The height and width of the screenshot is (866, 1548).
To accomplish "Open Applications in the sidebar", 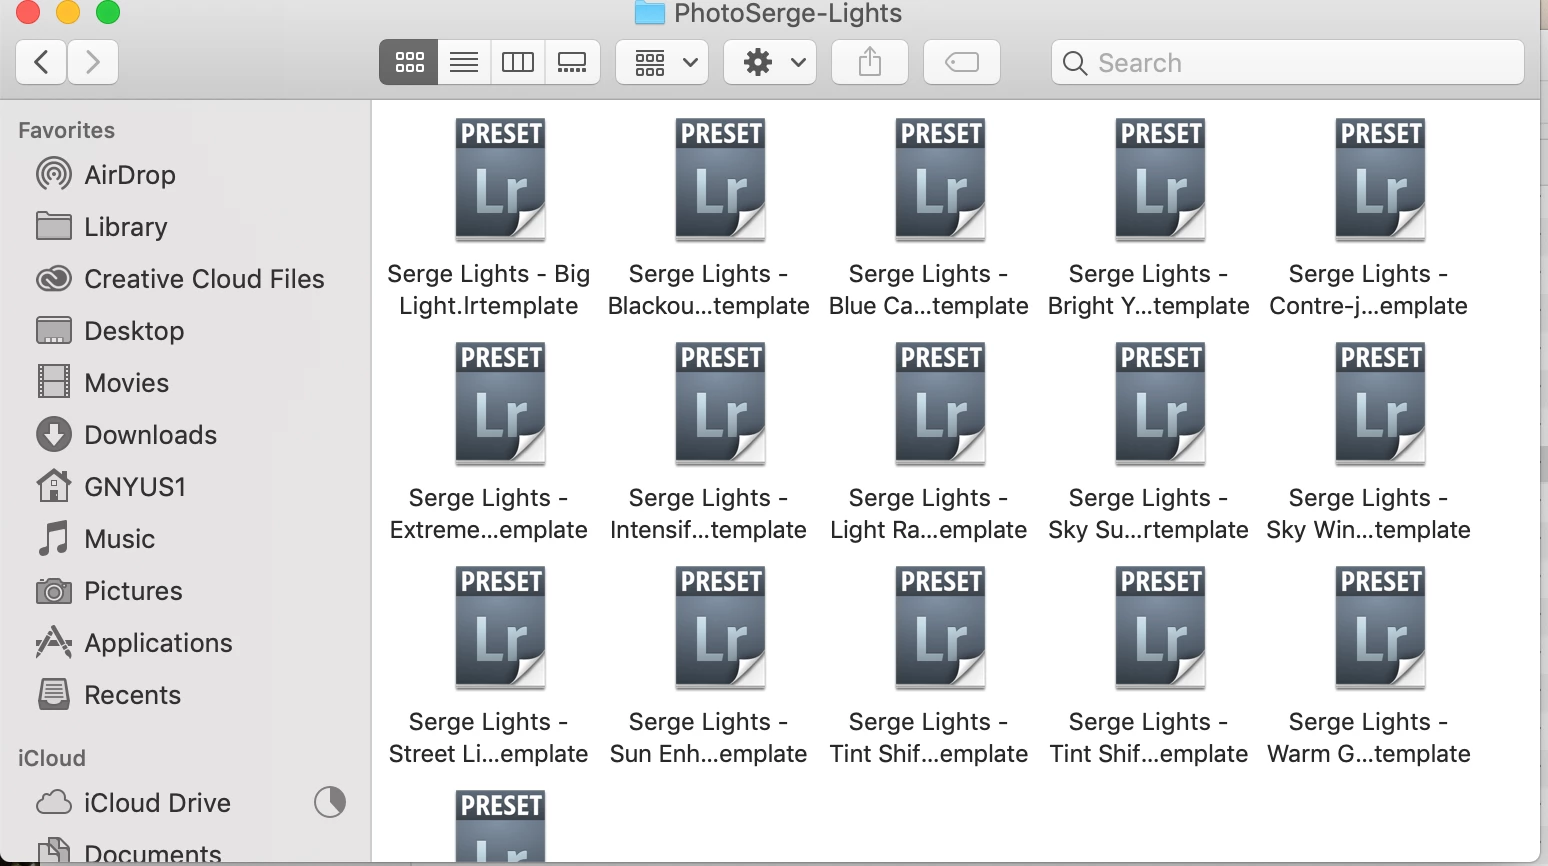I will point(134,643).
